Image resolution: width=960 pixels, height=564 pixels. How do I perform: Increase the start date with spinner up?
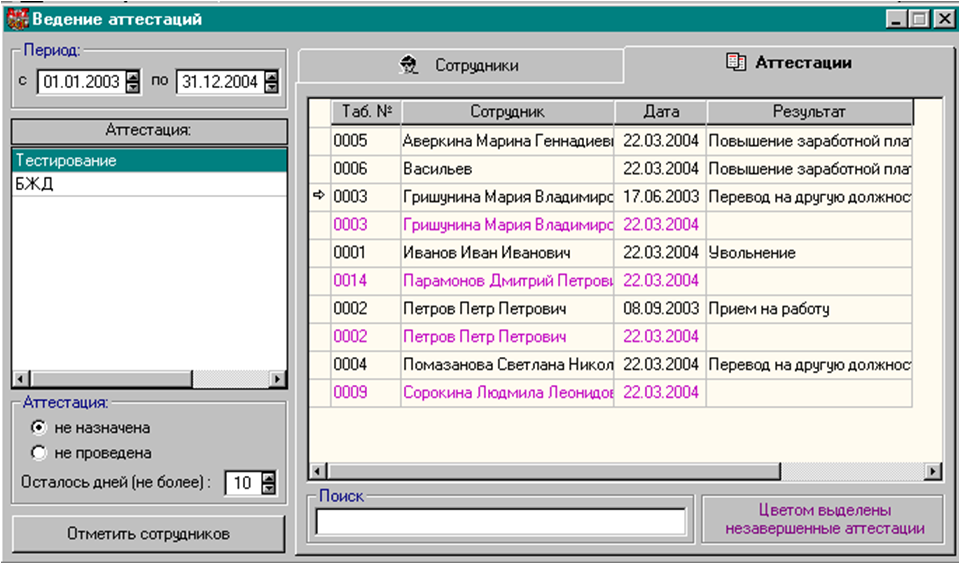(x=133, y=77)
